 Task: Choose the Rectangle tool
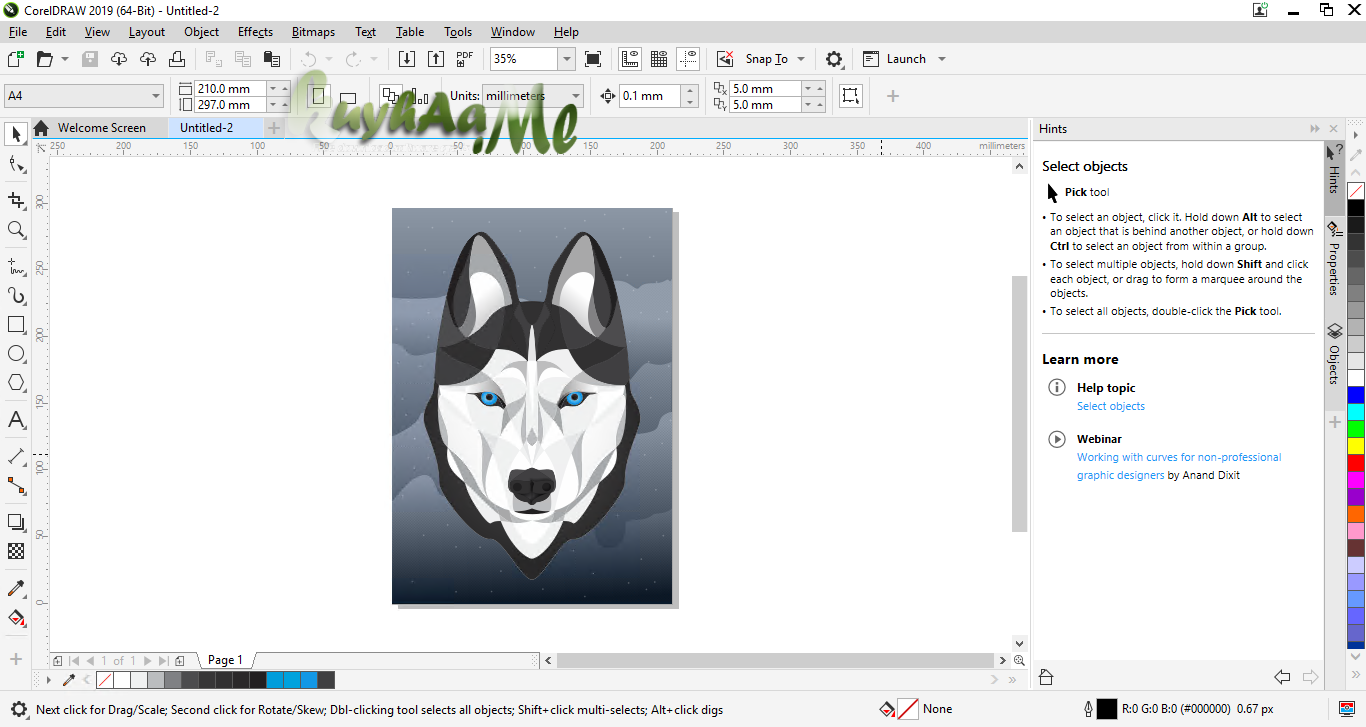[x=16, y=325]
